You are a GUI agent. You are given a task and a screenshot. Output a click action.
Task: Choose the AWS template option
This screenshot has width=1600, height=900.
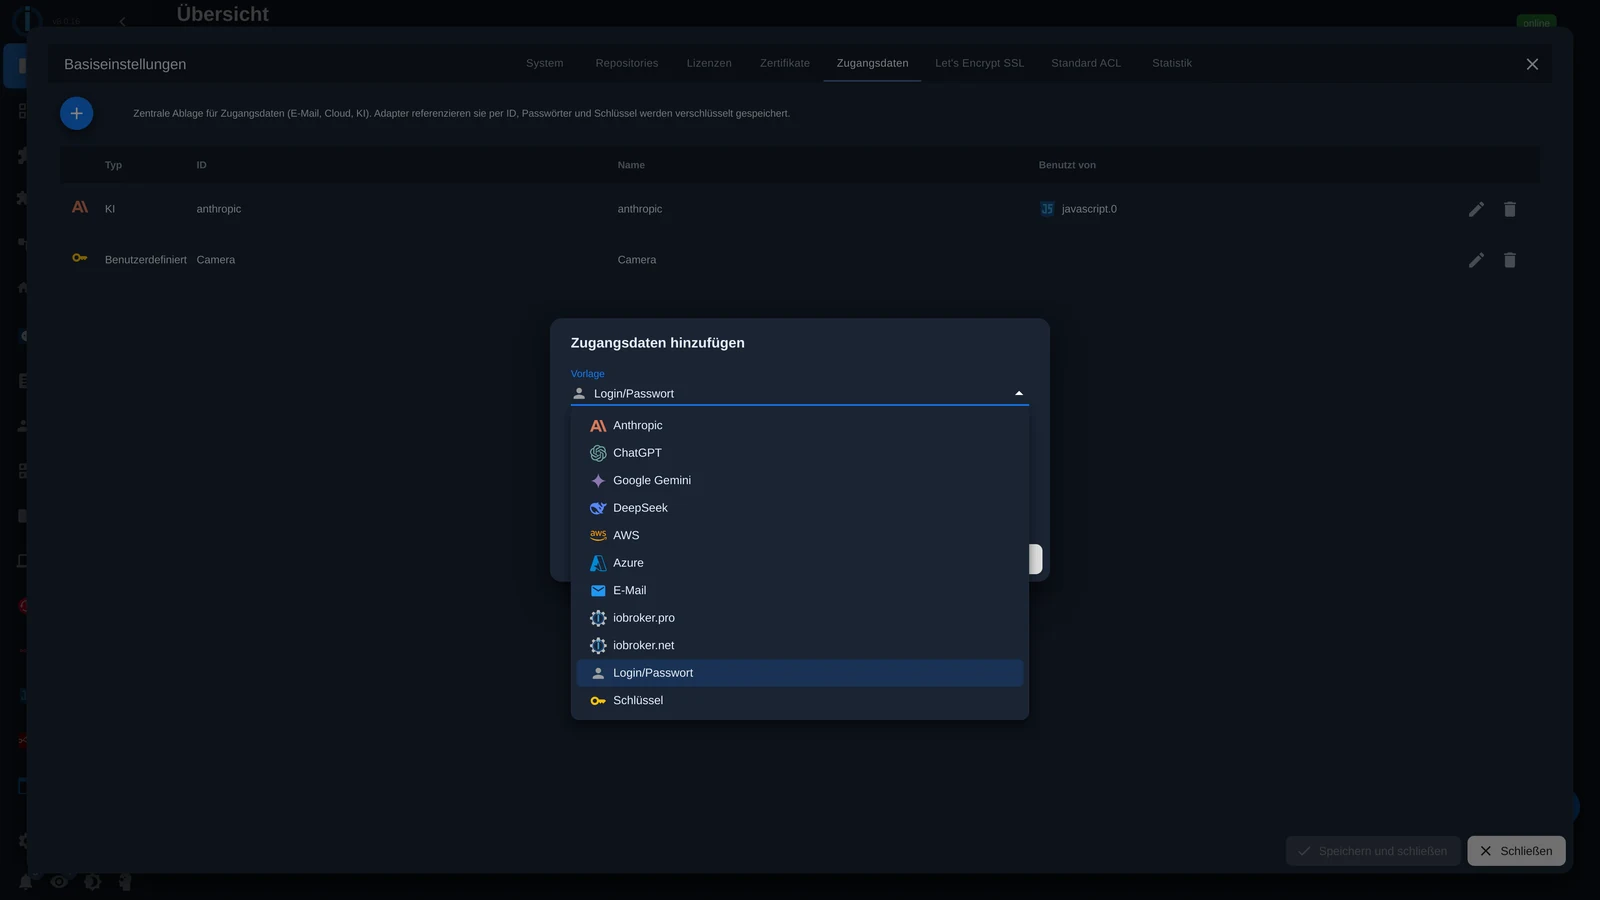coord(800,536)
